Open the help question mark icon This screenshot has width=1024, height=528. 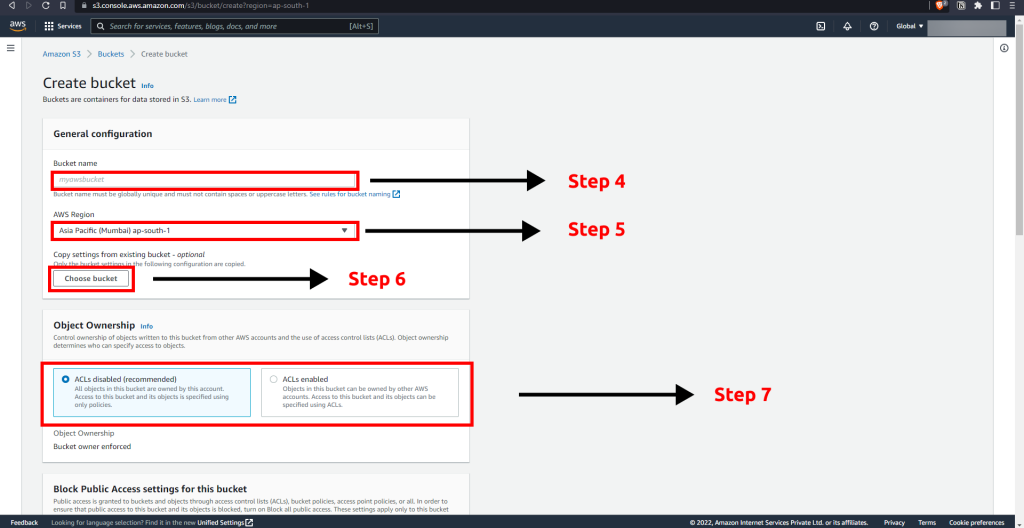tap(874, 26)
